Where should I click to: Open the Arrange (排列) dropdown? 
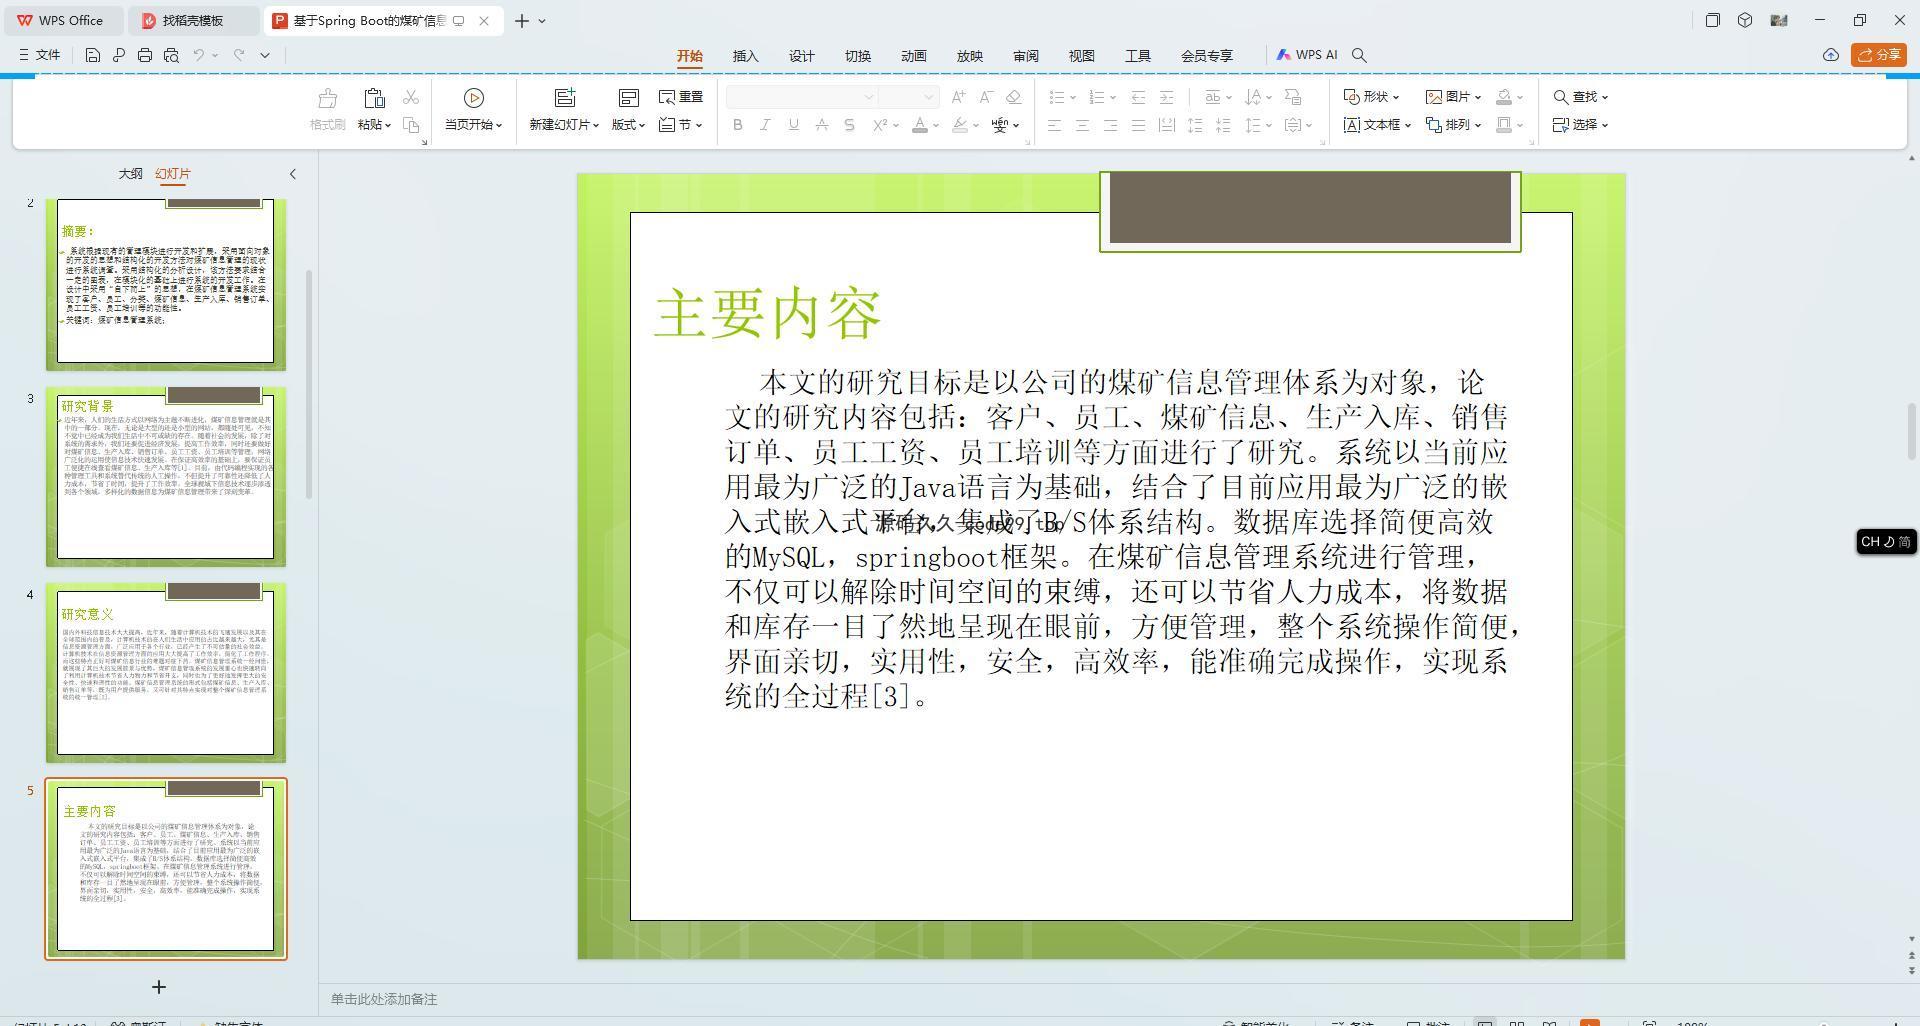click(x=1453, y=125)
